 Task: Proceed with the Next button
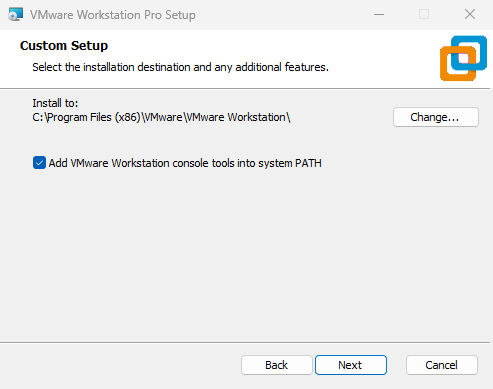[x=351, y=365]
